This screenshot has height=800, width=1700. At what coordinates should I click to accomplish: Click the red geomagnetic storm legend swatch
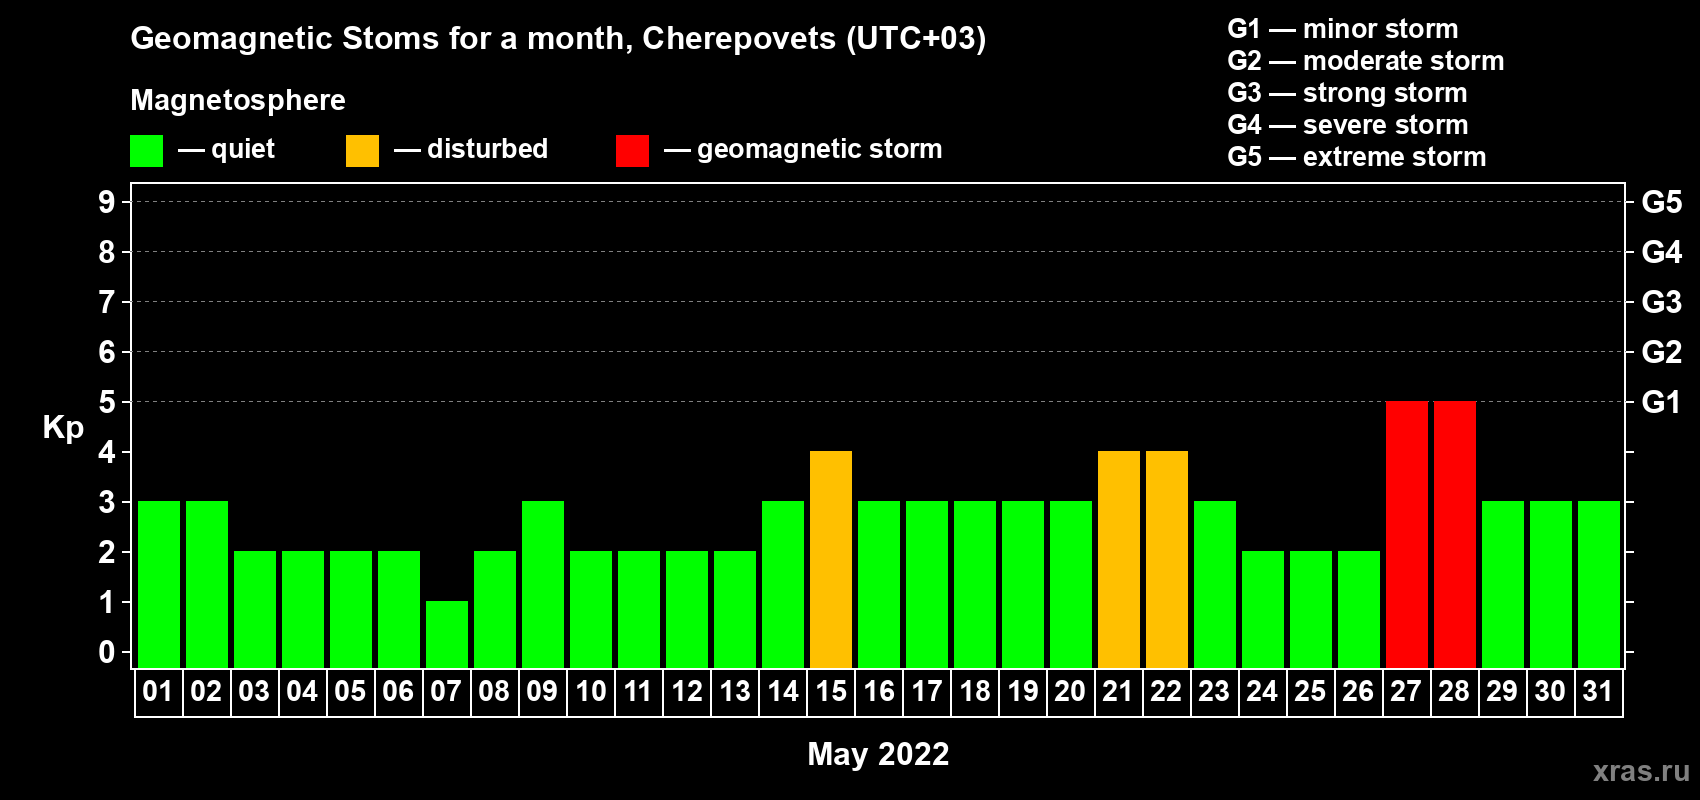pyautogui.click(x=632, y=151)
